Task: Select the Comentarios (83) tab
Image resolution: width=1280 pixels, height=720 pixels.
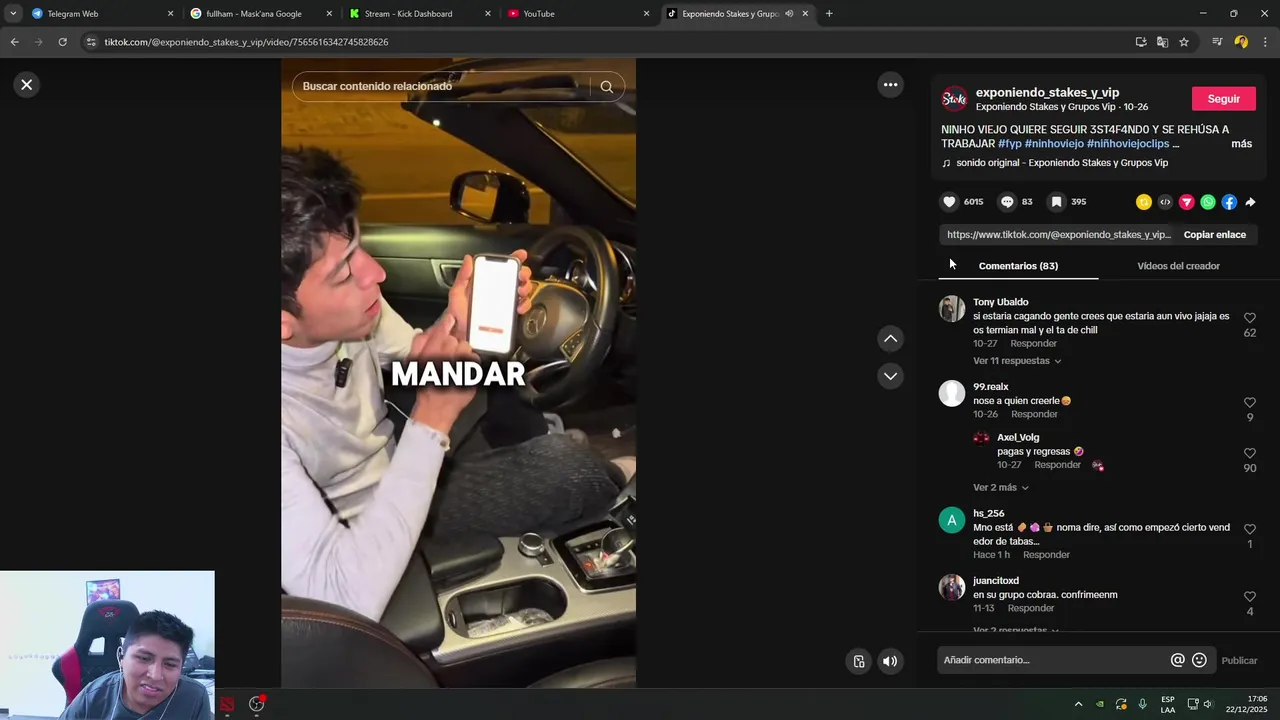Action: pyautogui.click(x=1018, y=266)
